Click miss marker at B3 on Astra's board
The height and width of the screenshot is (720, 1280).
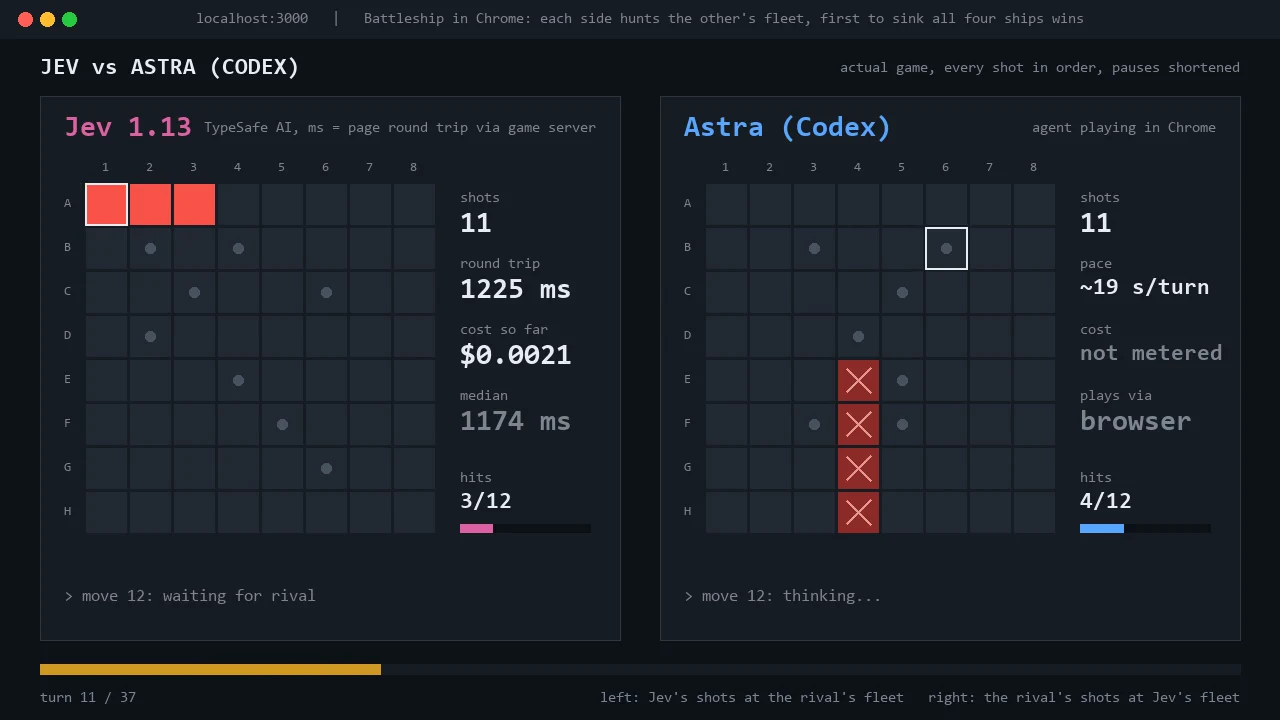[814, 248]
